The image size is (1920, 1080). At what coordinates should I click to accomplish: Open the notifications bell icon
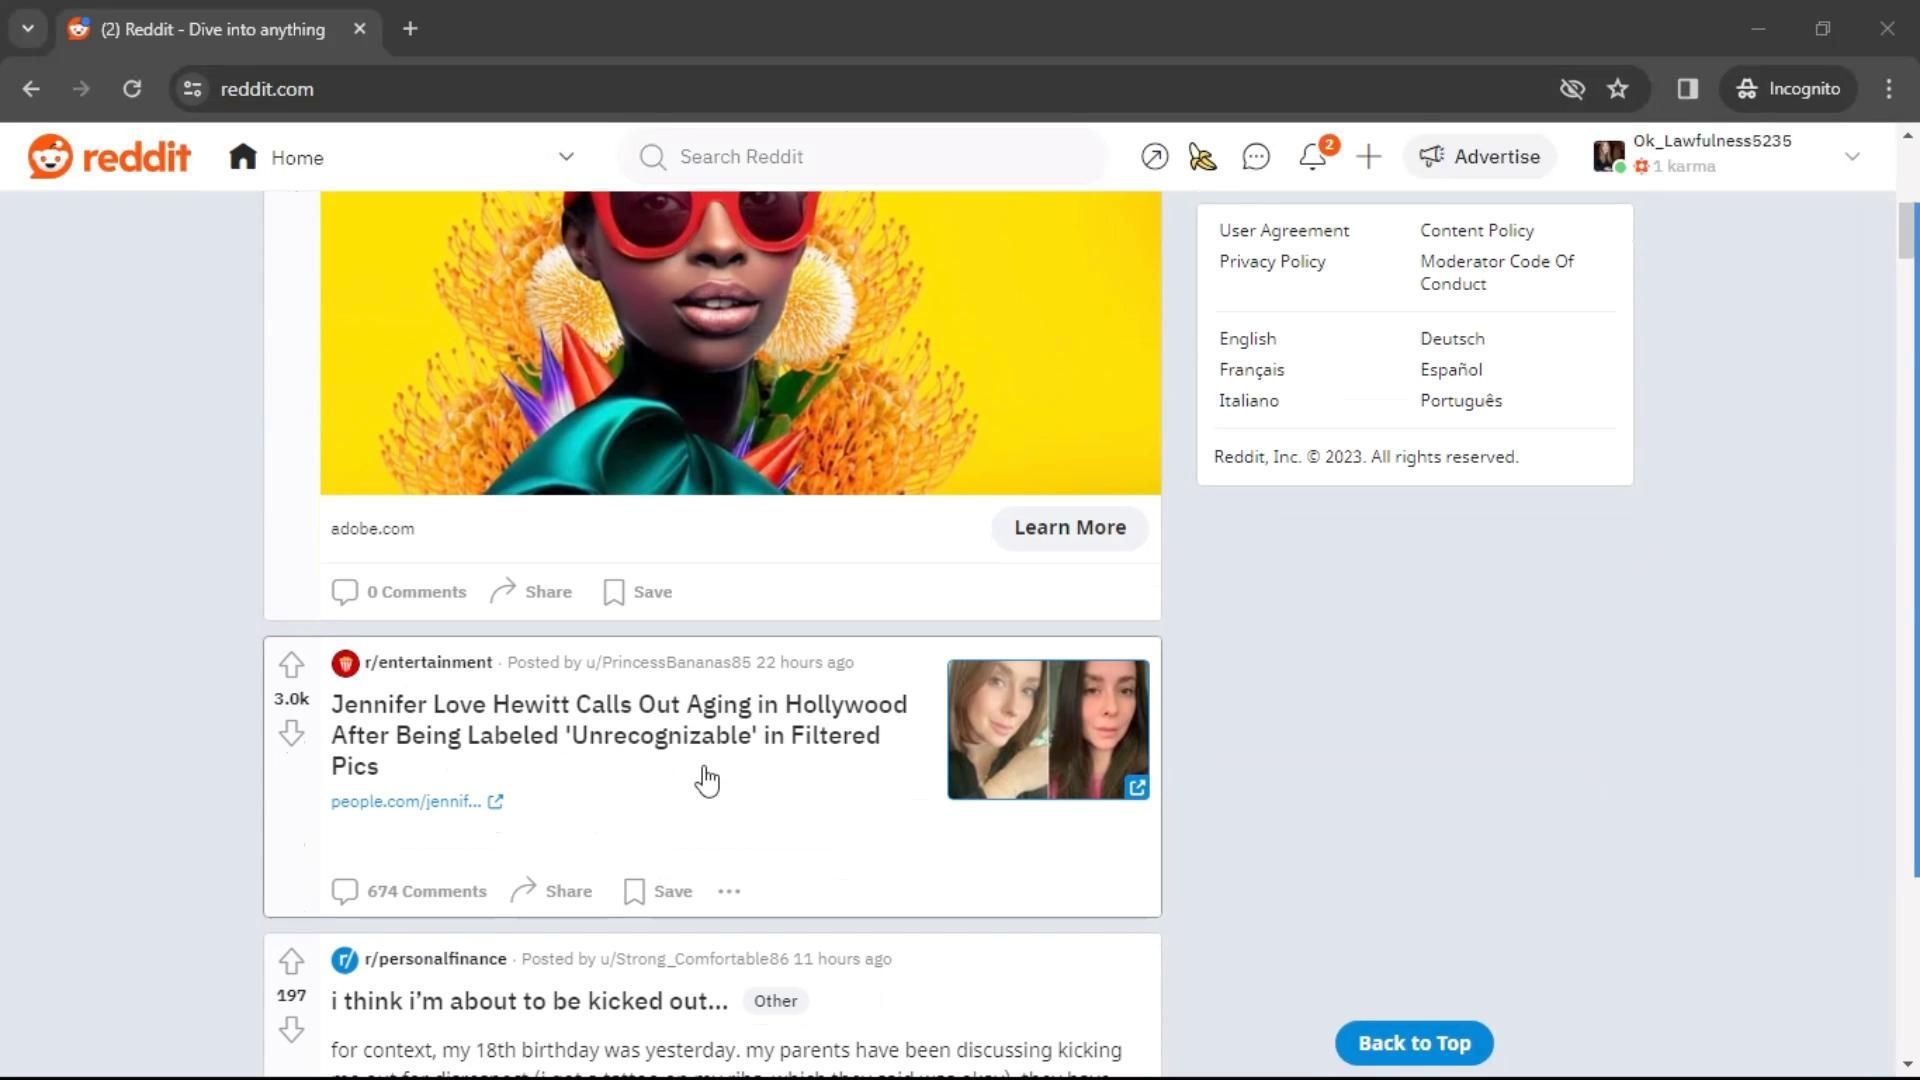click(1312, 157)
